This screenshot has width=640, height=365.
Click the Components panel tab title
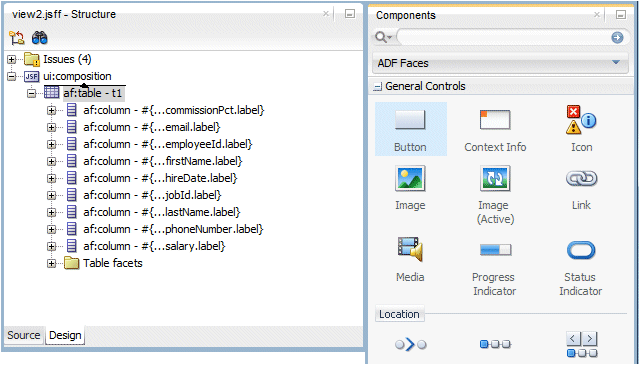click(x=406, y=16)
